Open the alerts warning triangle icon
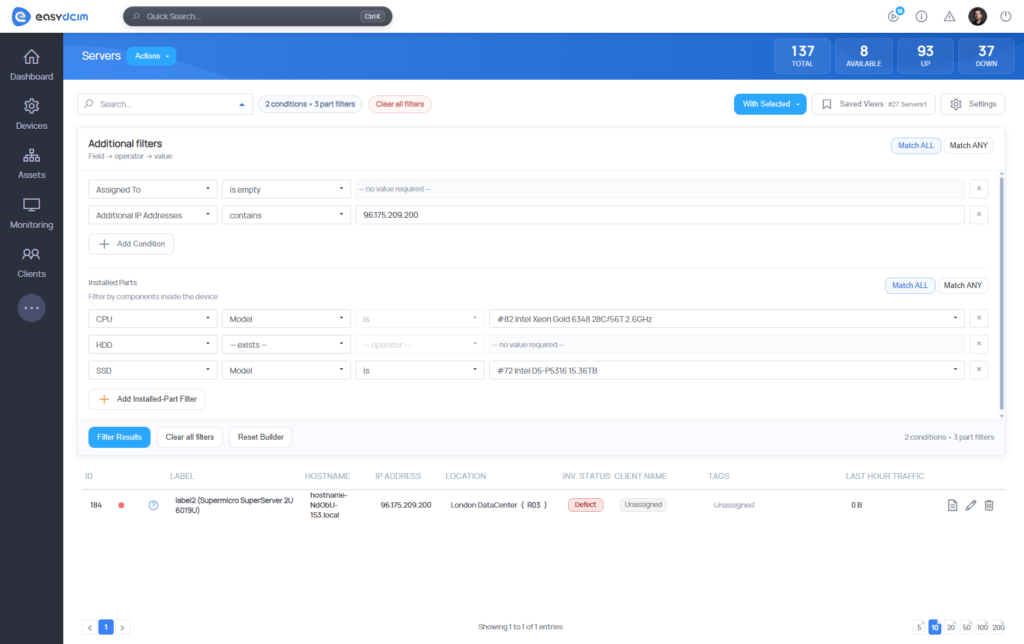1024x644 pixels. tap(950, 16)
